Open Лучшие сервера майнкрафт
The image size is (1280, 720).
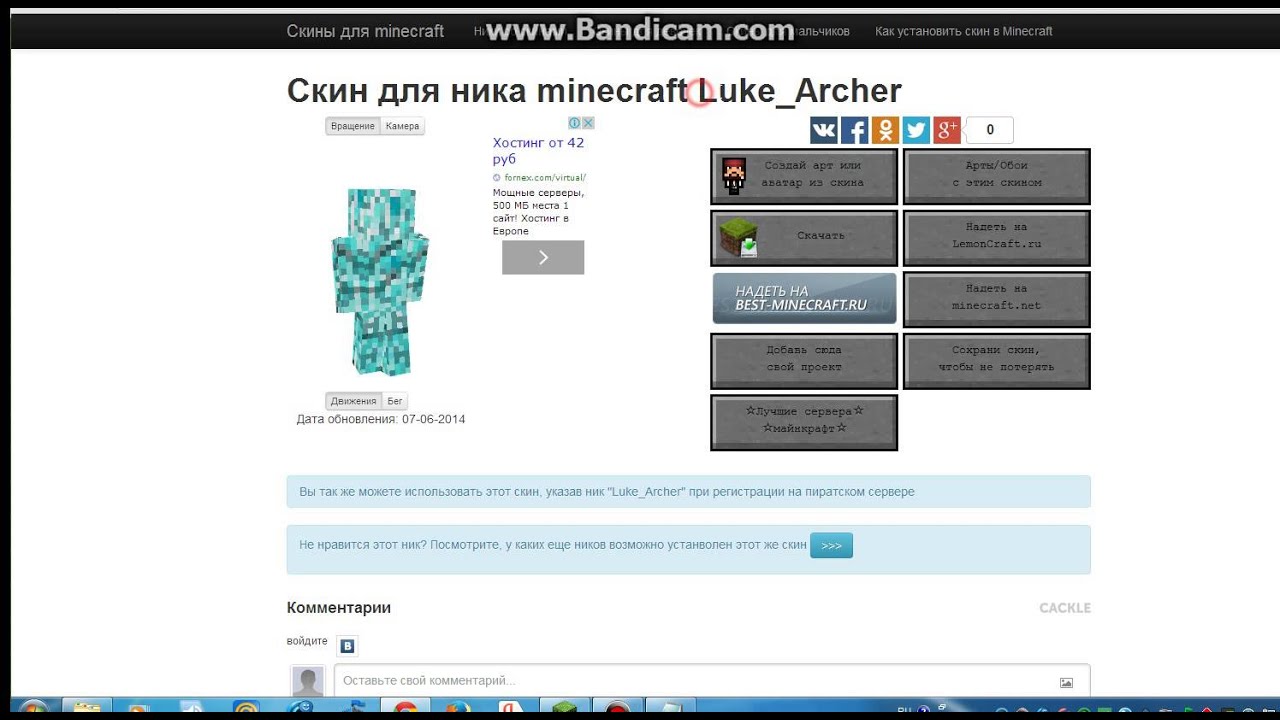tap(804, 422)
